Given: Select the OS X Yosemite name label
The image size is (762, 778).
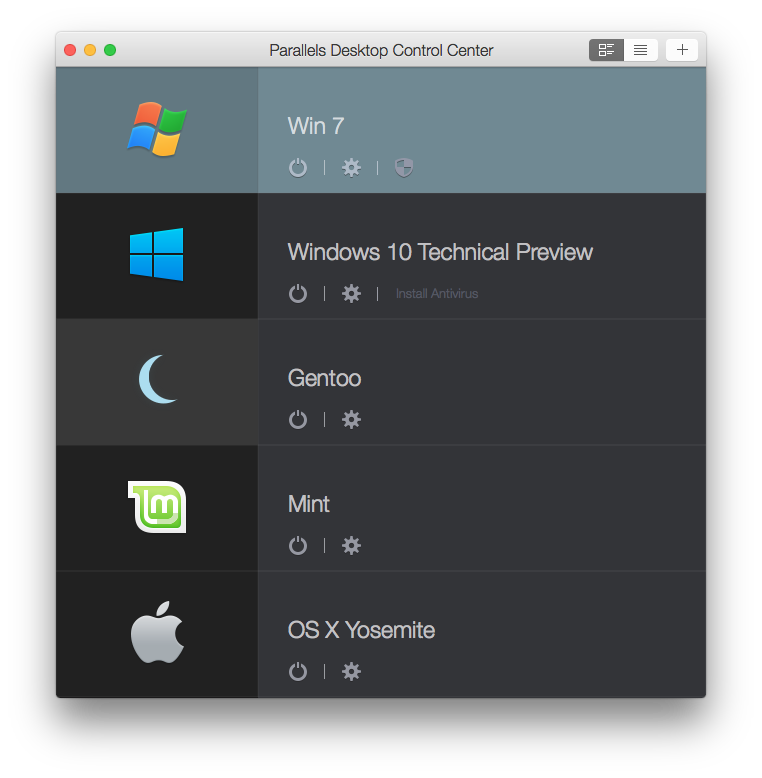Looking at the screenshot, I should coord(361,631).
